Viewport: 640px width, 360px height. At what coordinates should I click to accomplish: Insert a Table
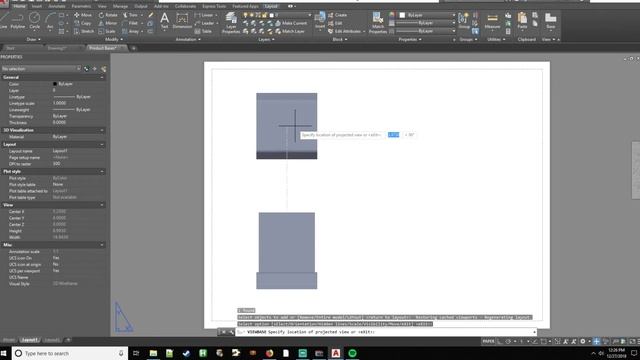pyautogui.click(x=203, y=31)
